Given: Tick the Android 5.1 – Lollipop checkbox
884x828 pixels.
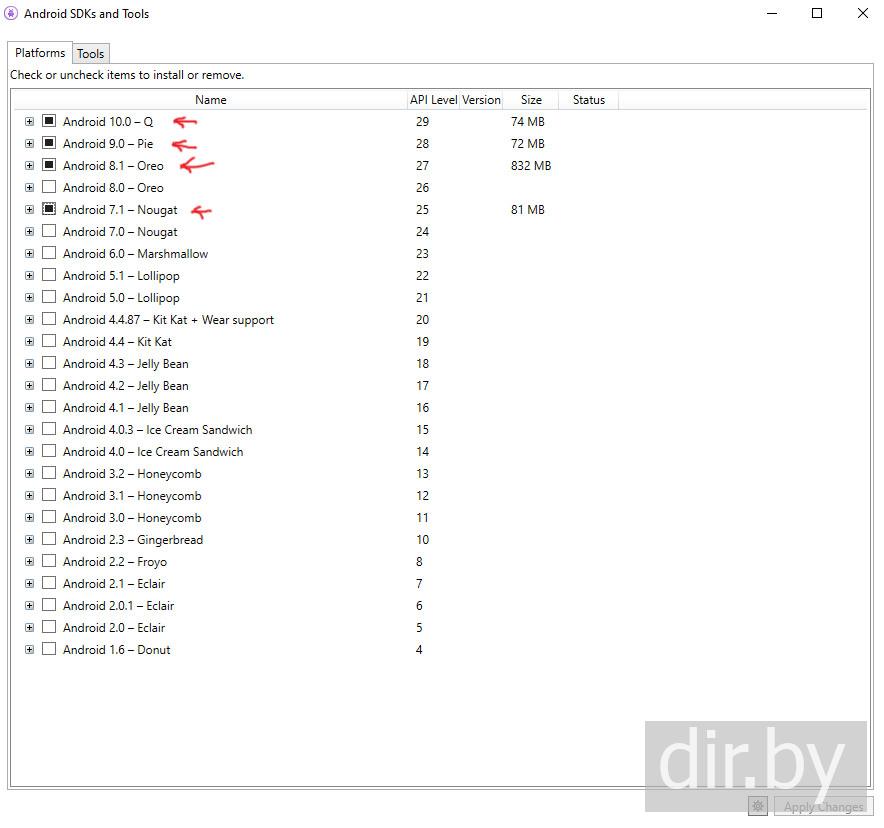Looking at the screenshot, I should (x=49, y=274).
